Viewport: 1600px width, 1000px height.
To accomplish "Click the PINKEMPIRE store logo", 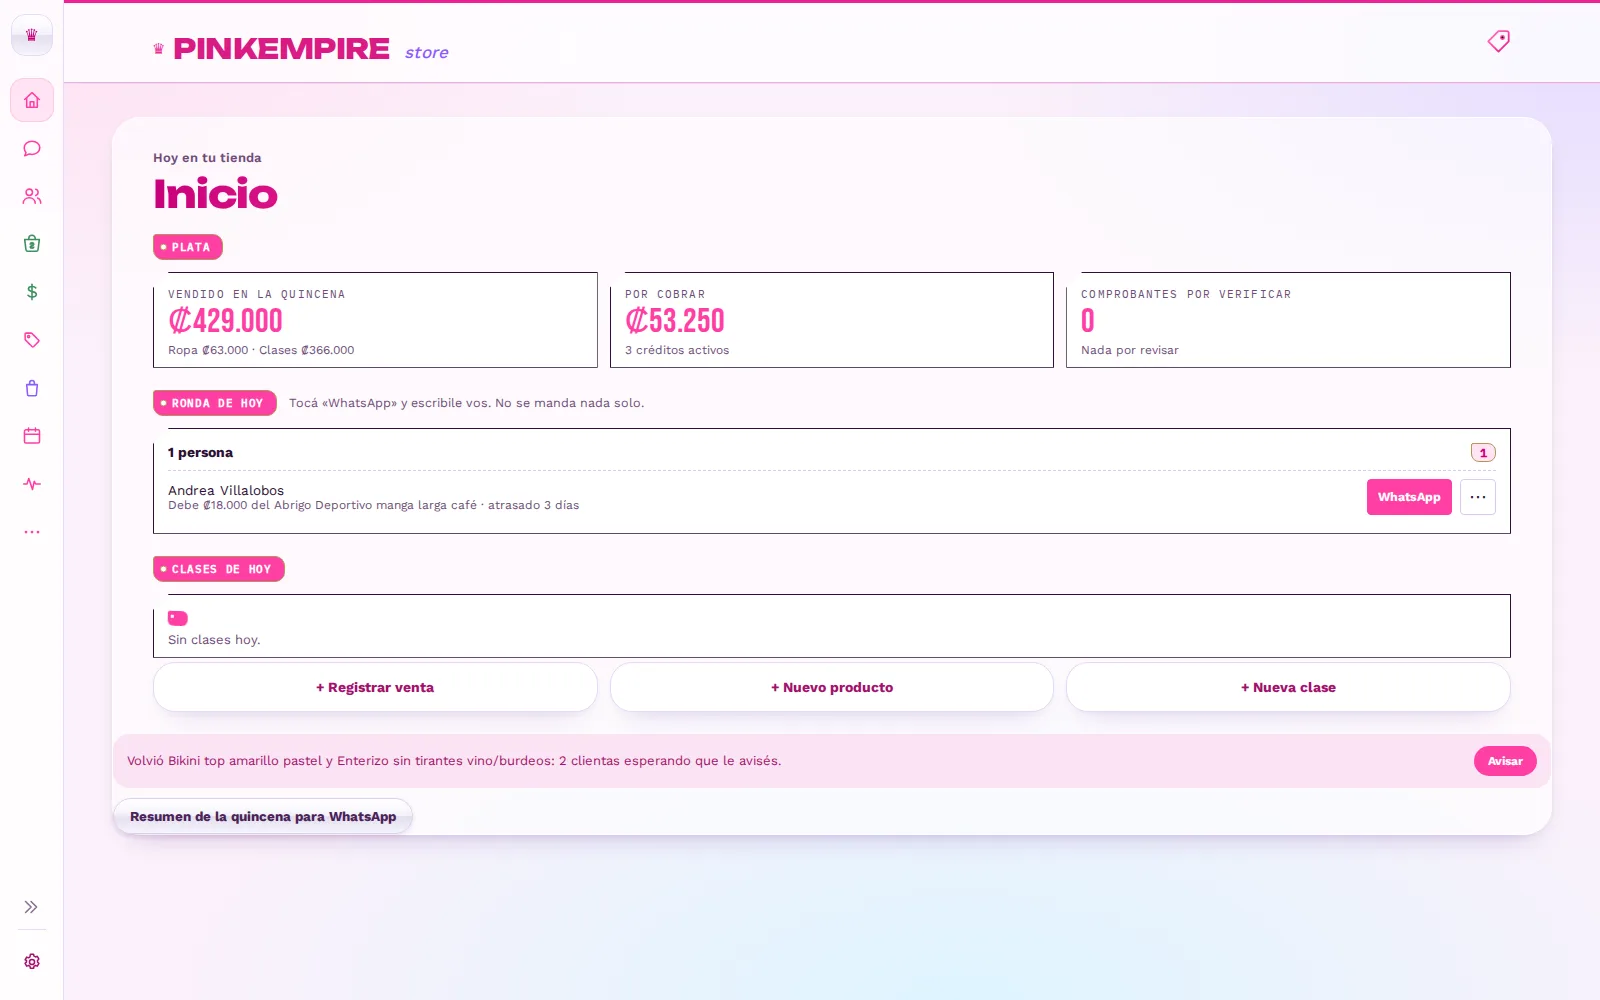I will 301,49.
